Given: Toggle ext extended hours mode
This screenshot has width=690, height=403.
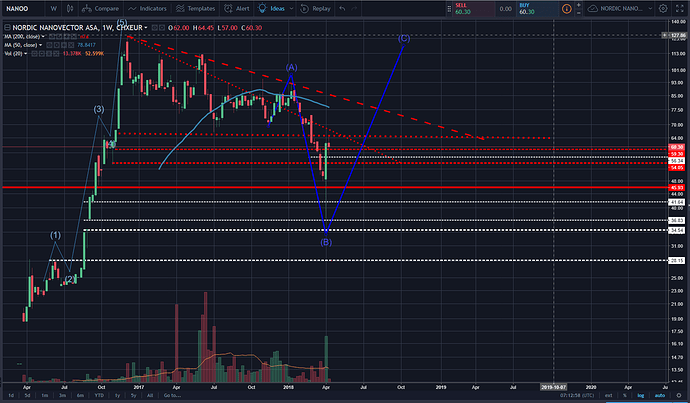Looking at the screenshot, I should click(x=608, y=395).
